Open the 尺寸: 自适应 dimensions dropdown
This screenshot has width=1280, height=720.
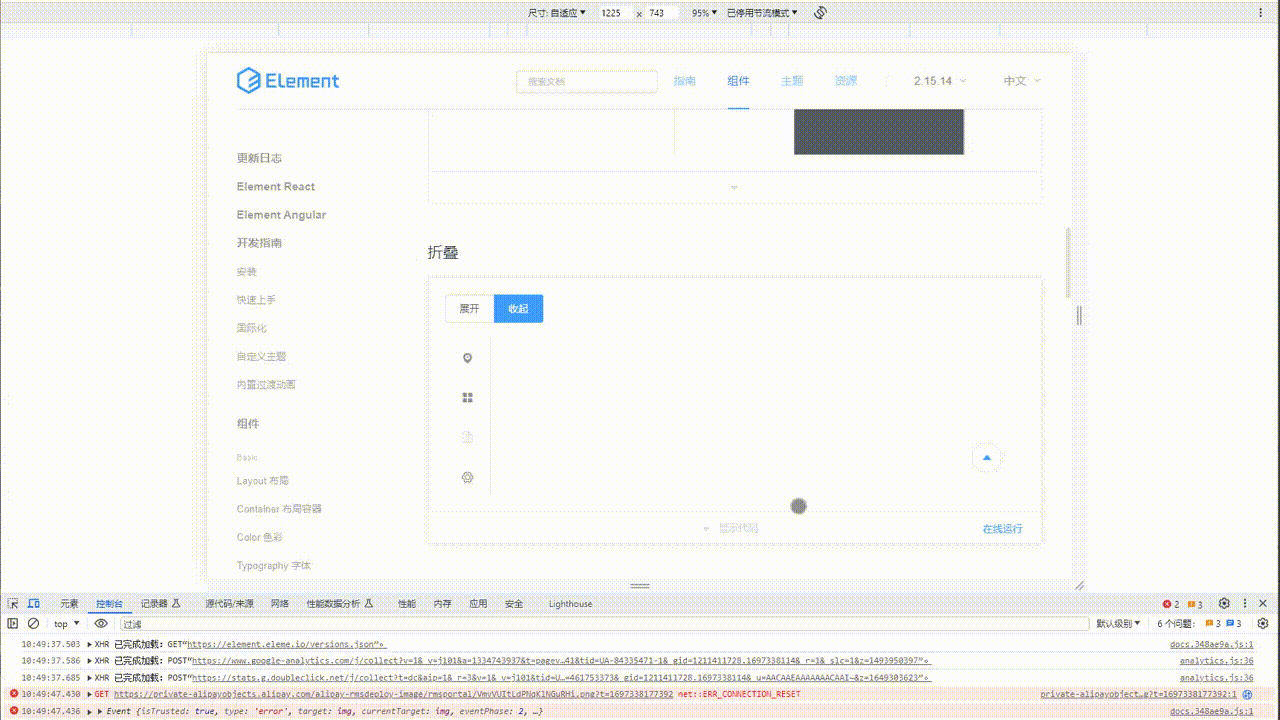(559, 13)
